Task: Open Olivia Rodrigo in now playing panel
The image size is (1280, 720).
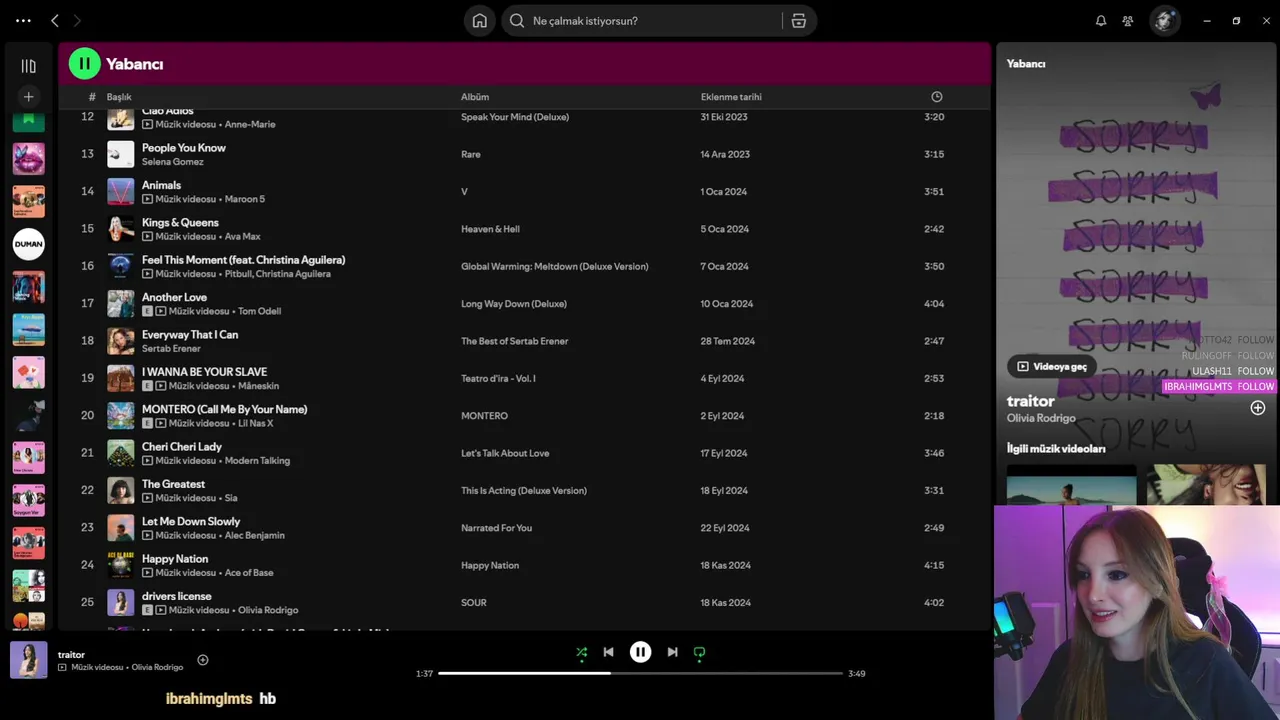Action: pos(1041,418)
